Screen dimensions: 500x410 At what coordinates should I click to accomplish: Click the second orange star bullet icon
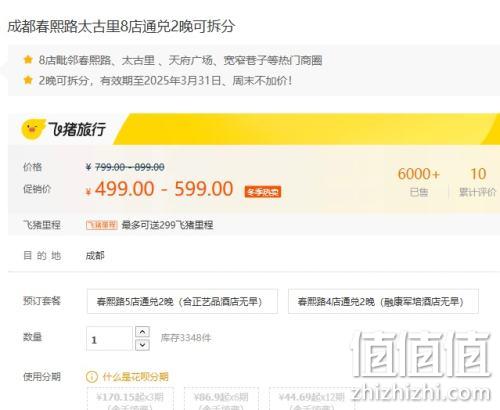[28, 80]
